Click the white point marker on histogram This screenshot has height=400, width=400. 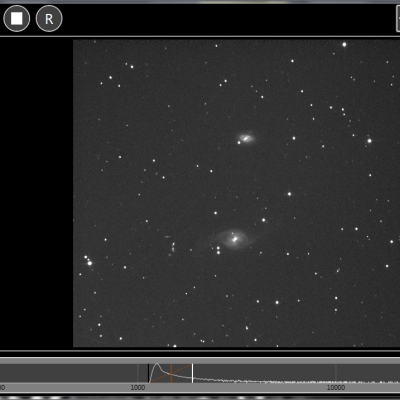(x=192, y=373)
